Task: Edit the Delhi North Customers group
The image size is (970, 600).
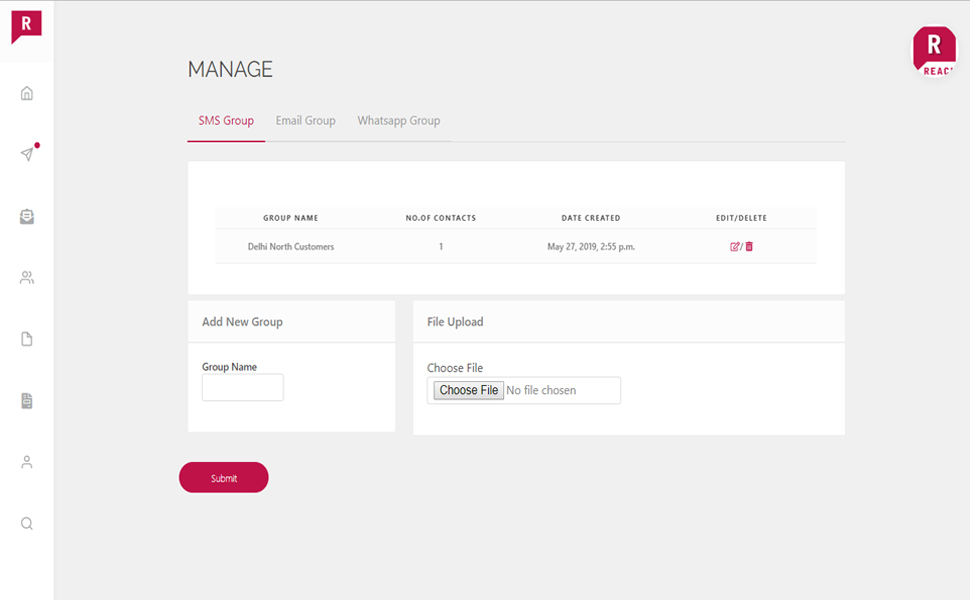Action: 735,246
